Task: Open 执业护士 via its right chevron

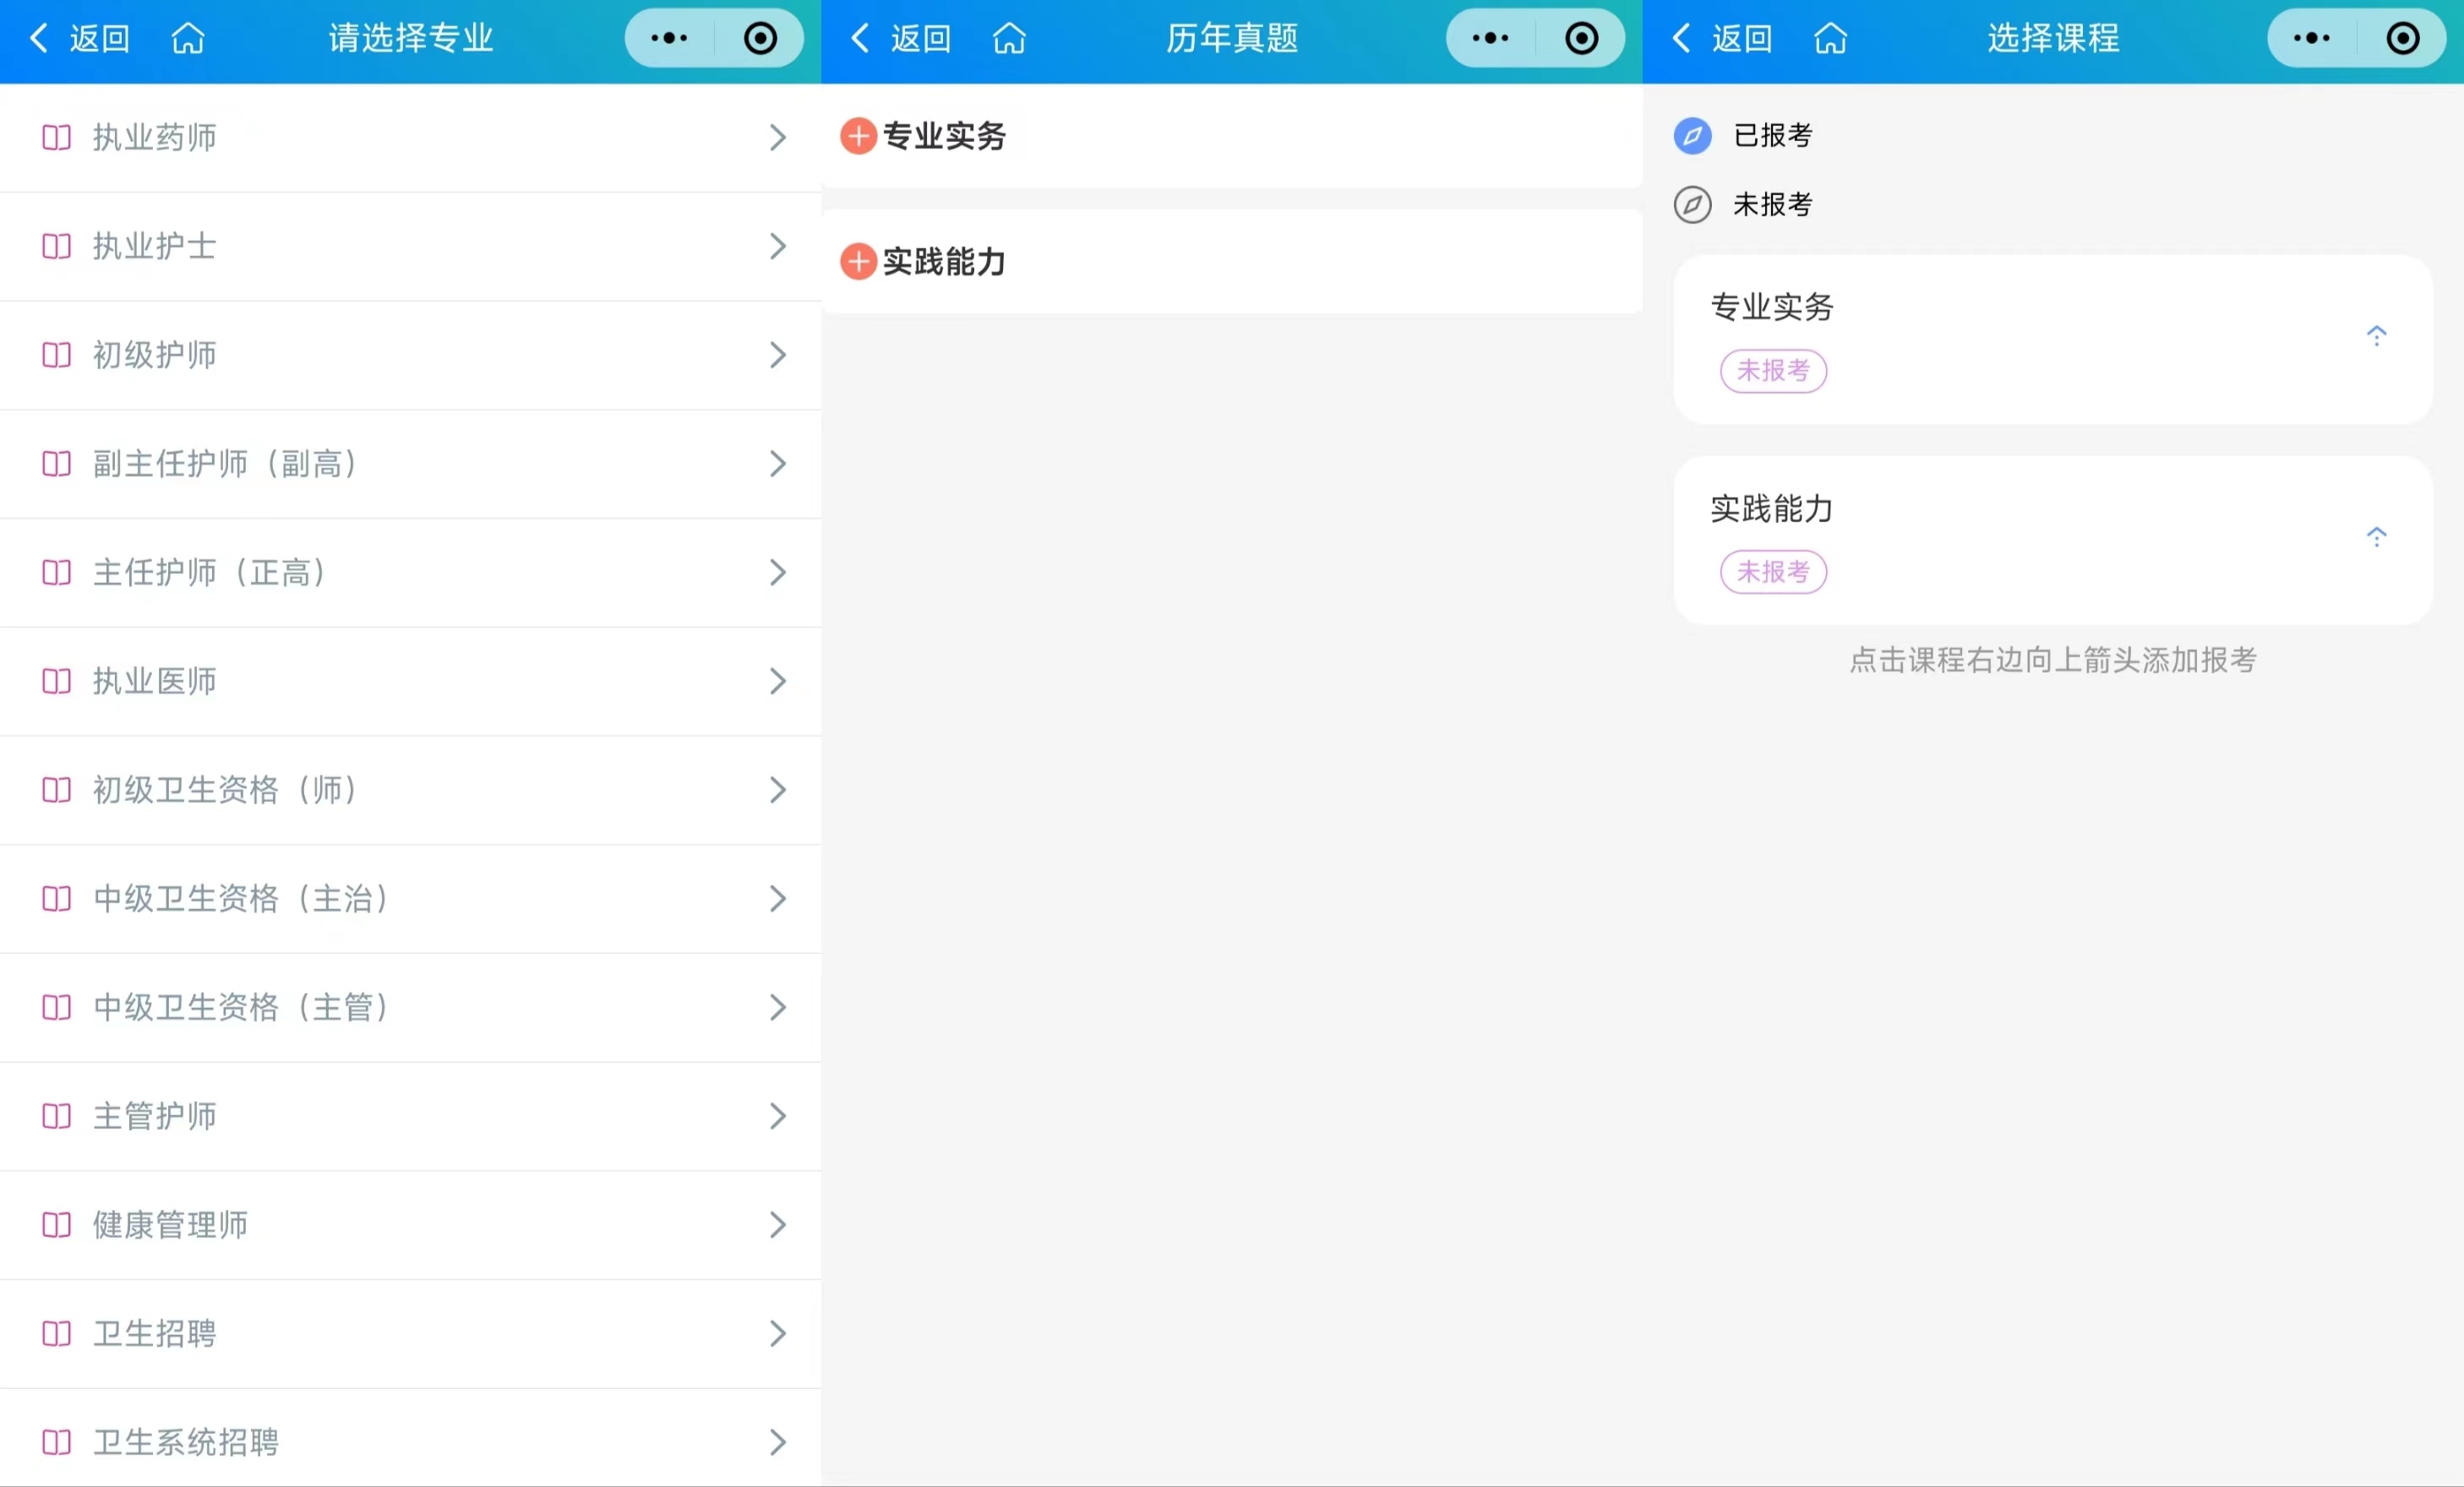Action: coord(778,246)
